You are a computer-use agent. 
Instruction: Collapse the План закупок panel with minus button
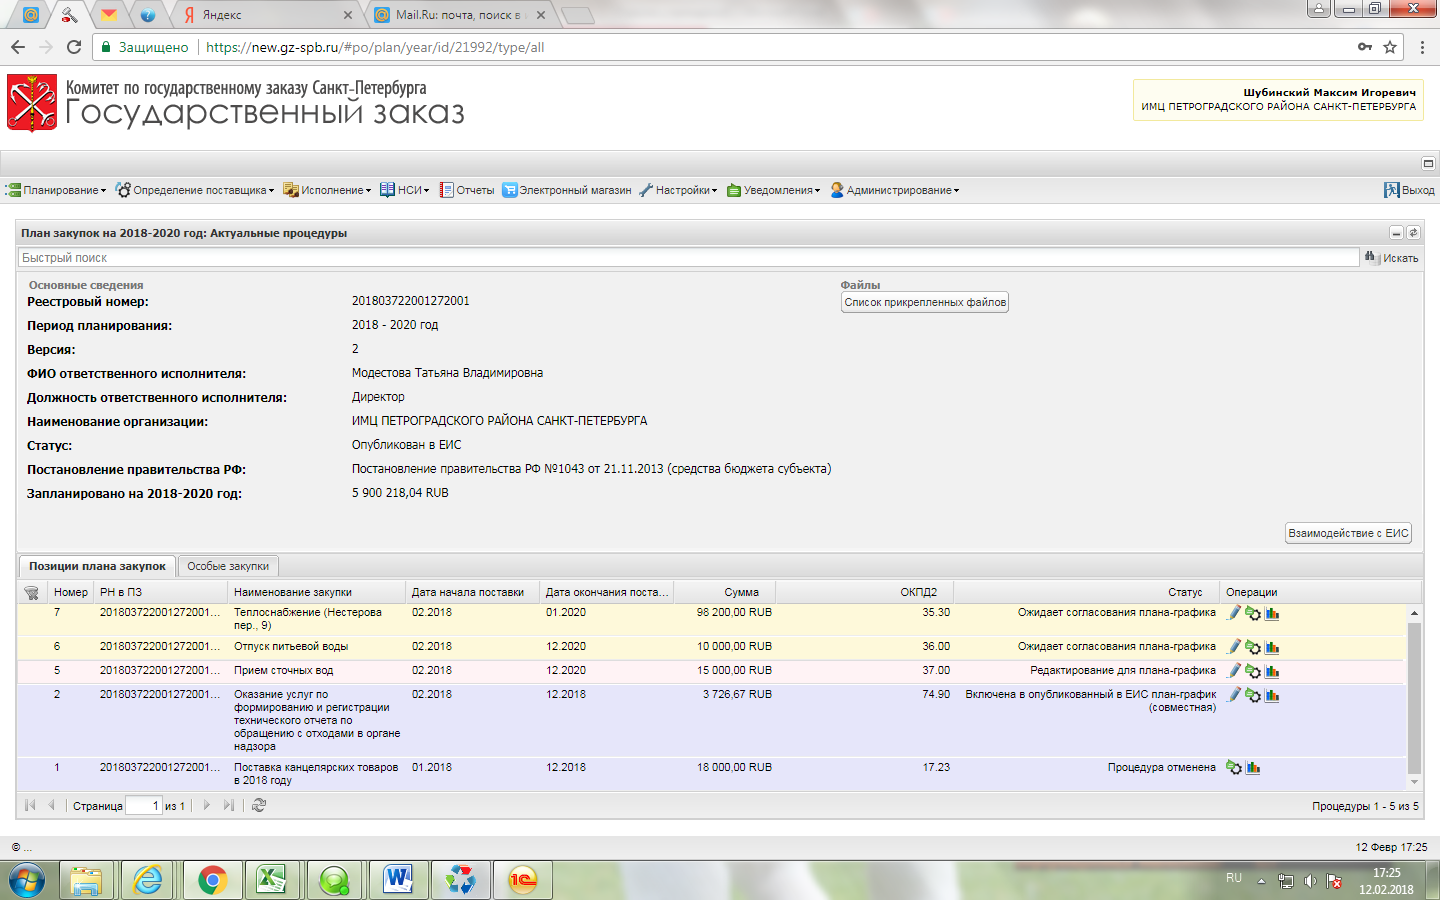[1396, 233]
